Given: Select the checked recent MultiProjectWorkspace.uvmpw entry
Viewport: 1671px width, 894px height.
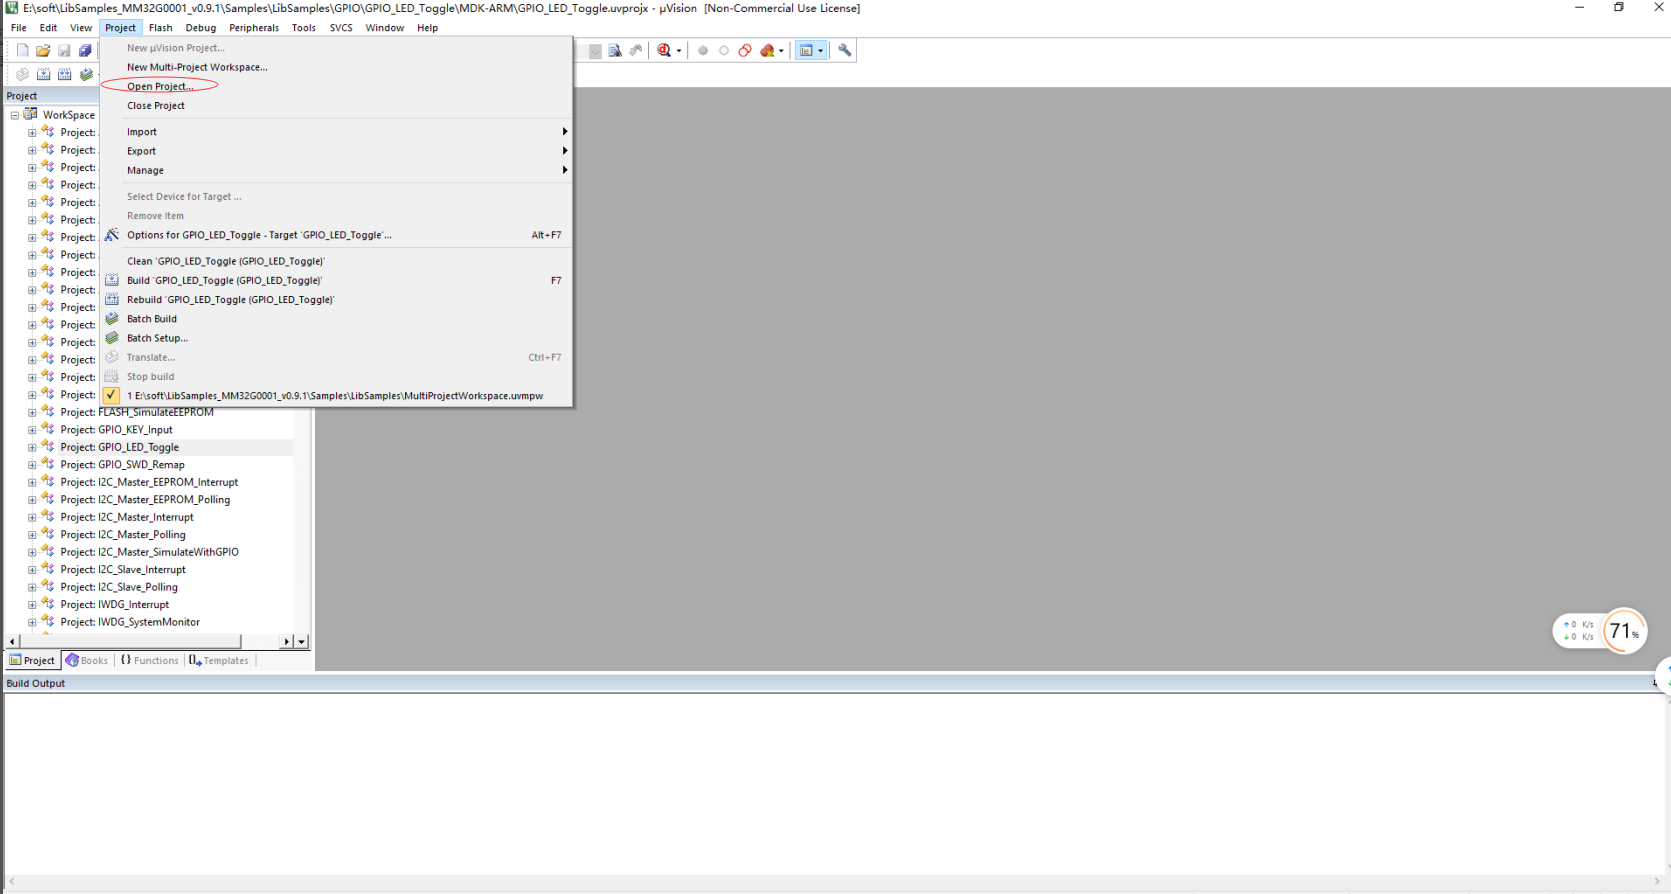Looking at the screenshot, I should pyautogui.click(x=338, y=396).
